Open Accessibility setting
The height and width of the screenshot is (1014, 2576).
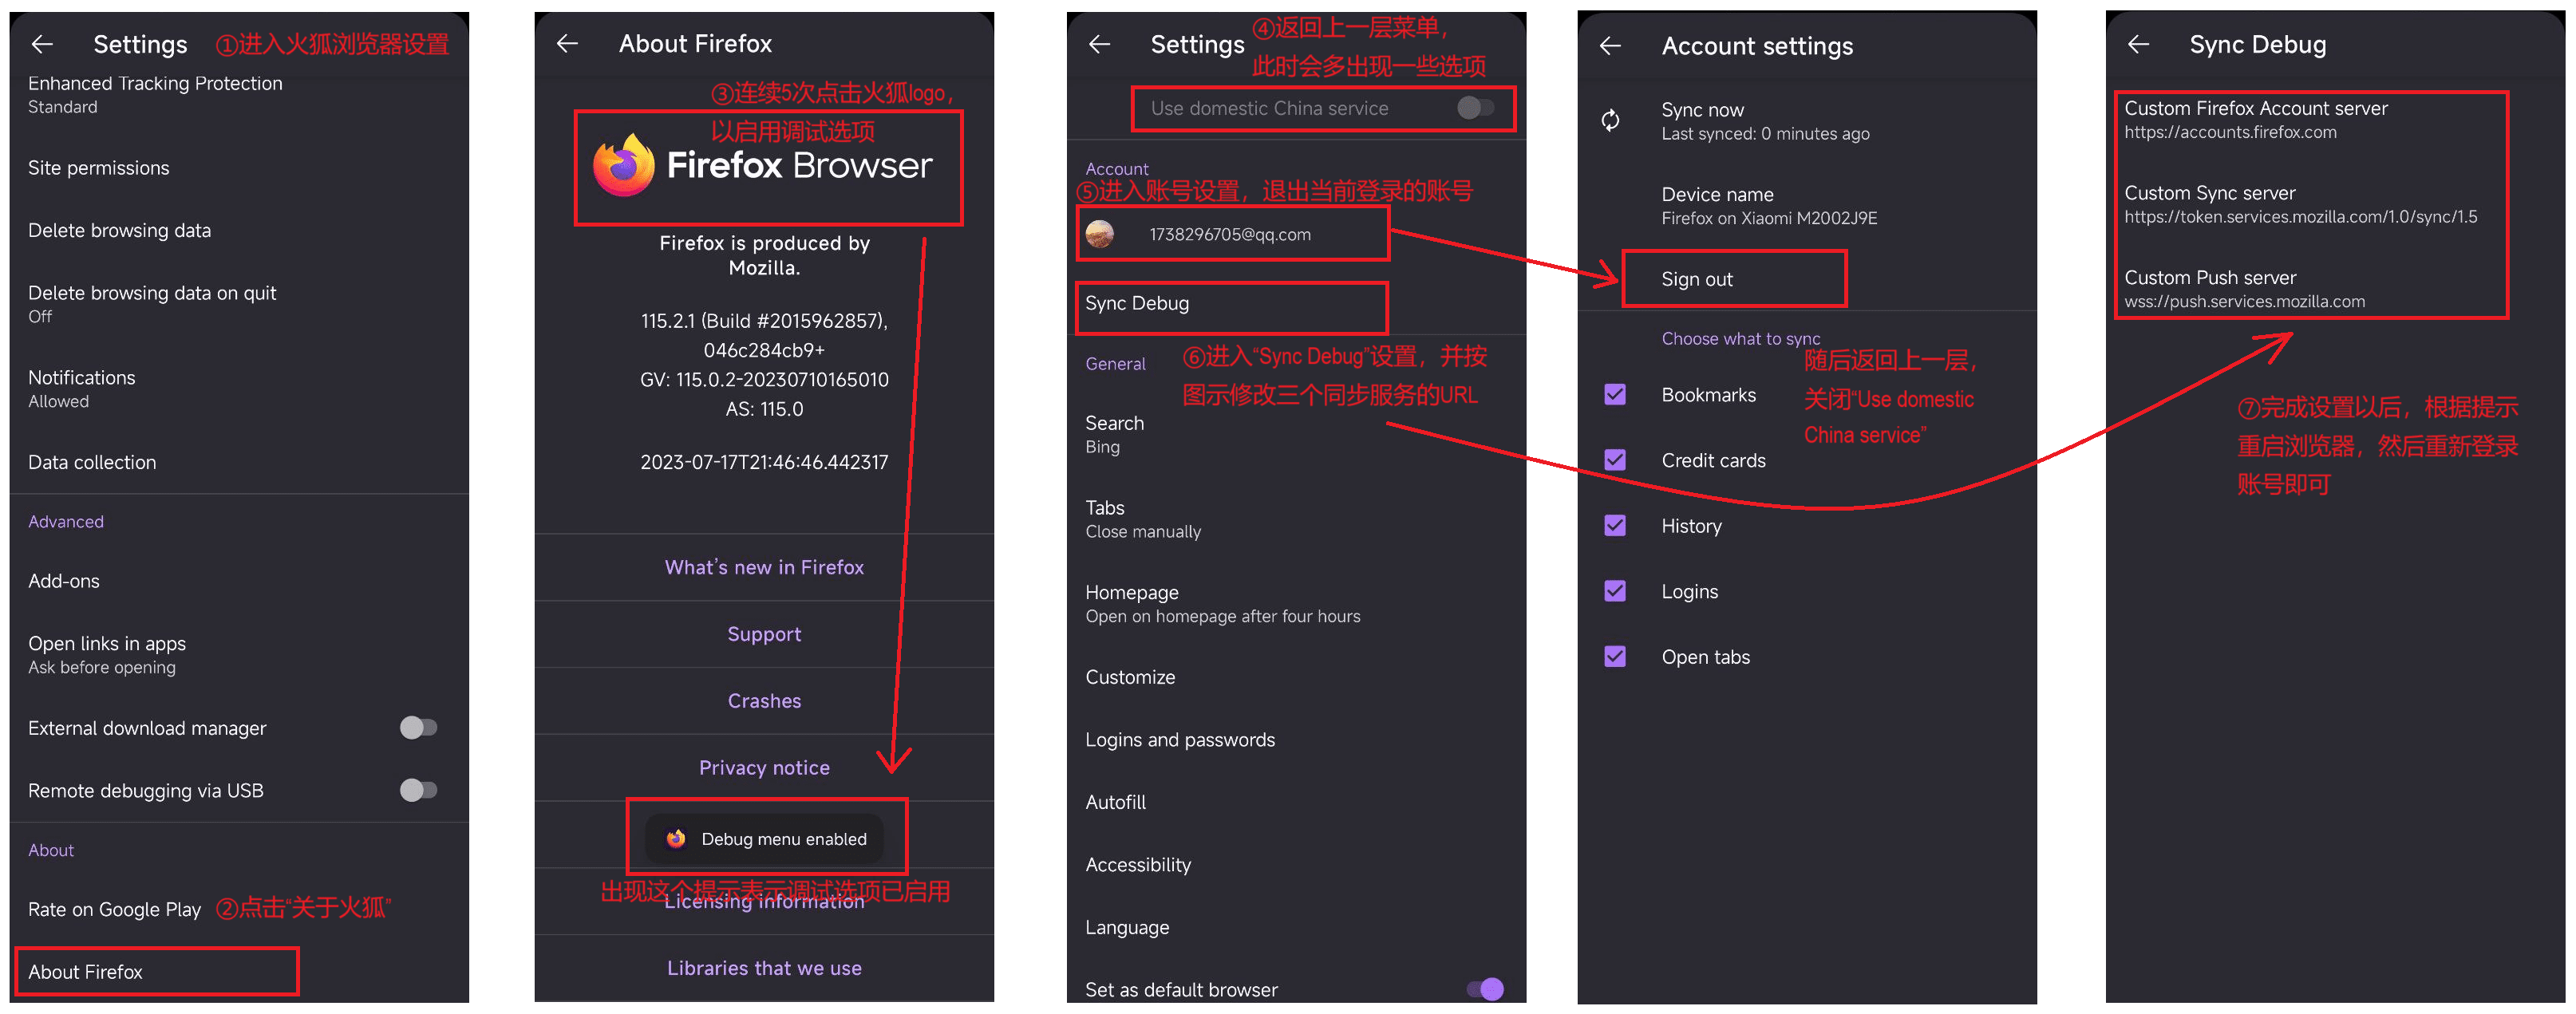pyautogui.click(x=1296, y=865)
